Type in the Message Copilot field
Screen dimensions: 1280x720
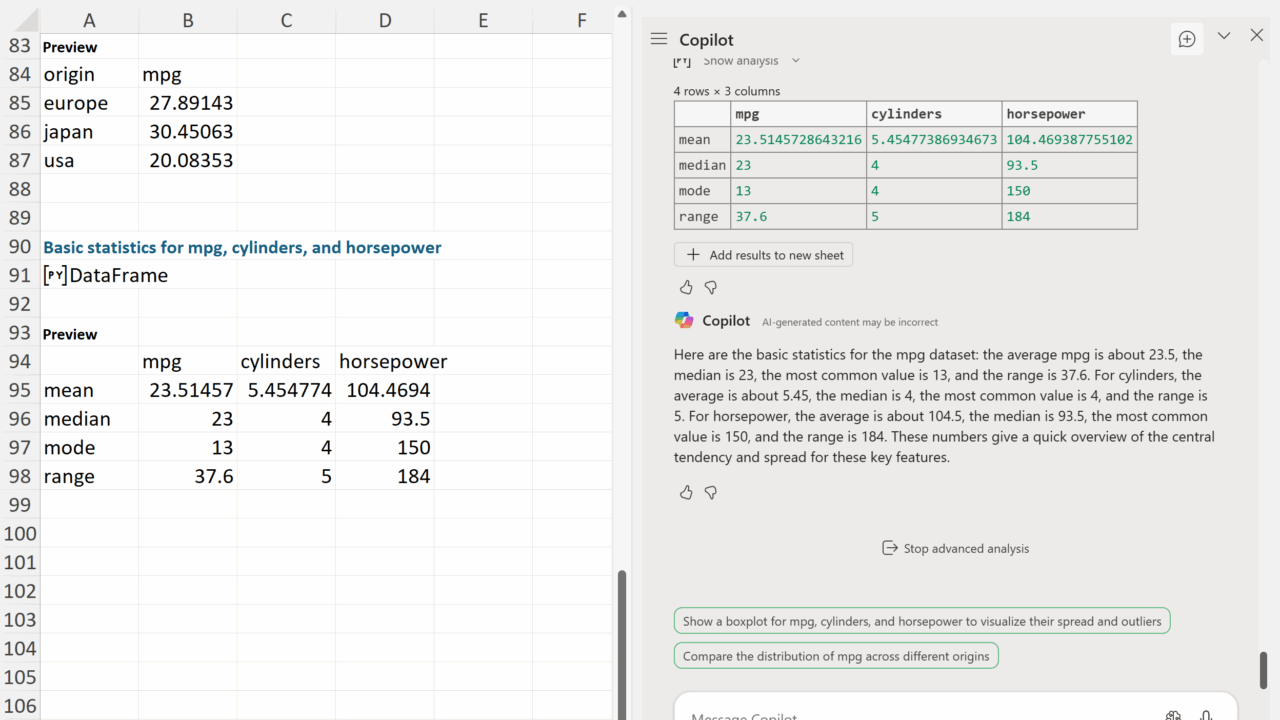(900, 714)
